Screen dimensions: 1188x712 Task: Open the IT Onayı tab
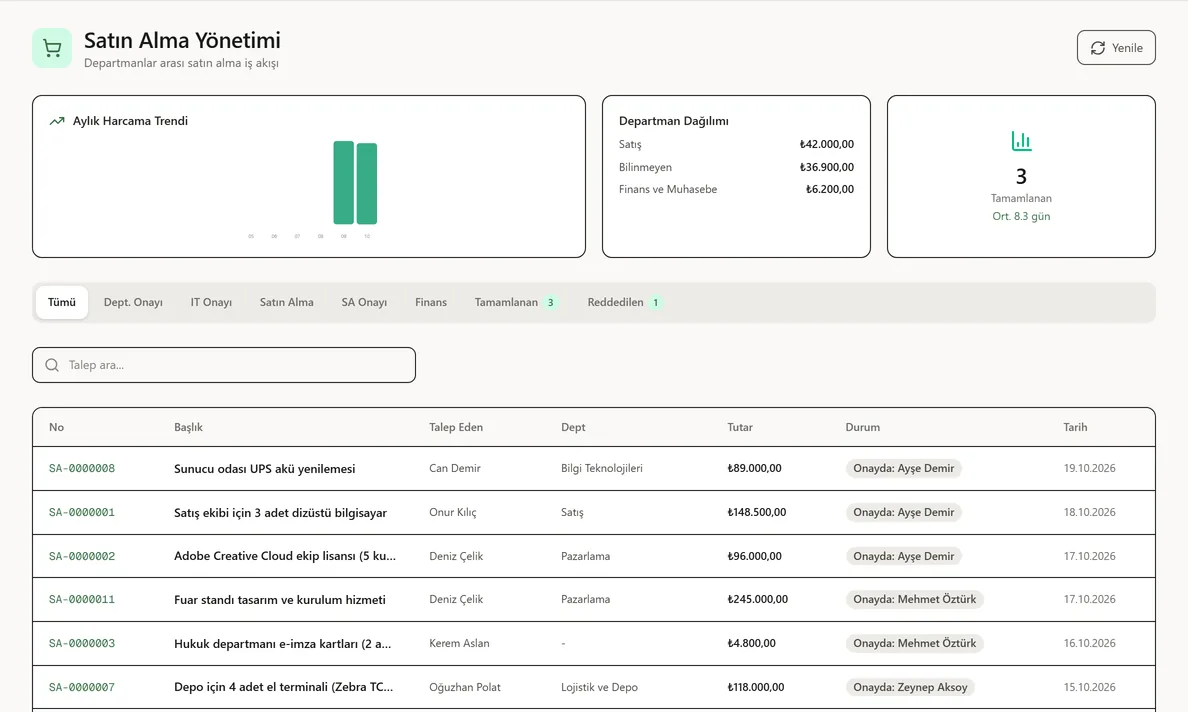211,302
